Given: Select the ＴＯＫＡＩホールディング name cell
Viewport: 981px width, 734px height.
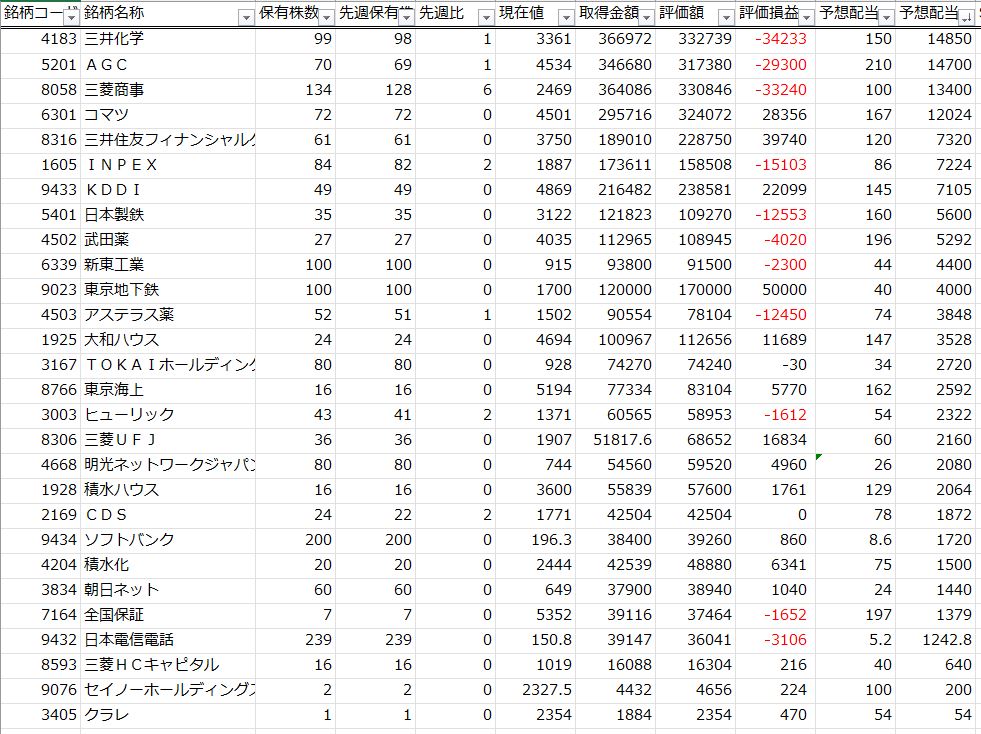Looking at the screenshot, I should pyautogui.click(x=168, y=365).
